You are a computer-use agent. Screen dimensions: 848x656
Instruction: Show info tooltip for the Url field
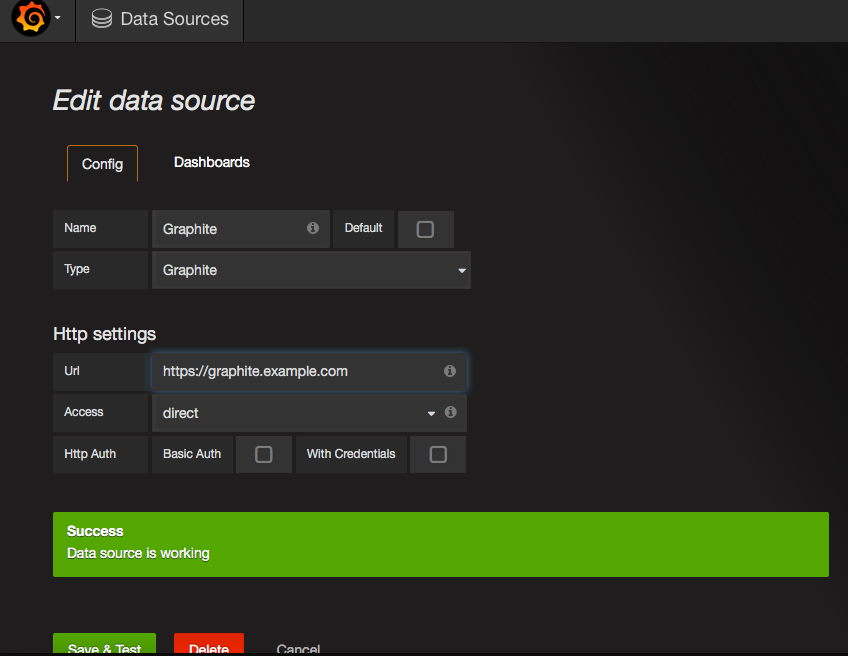449,371
